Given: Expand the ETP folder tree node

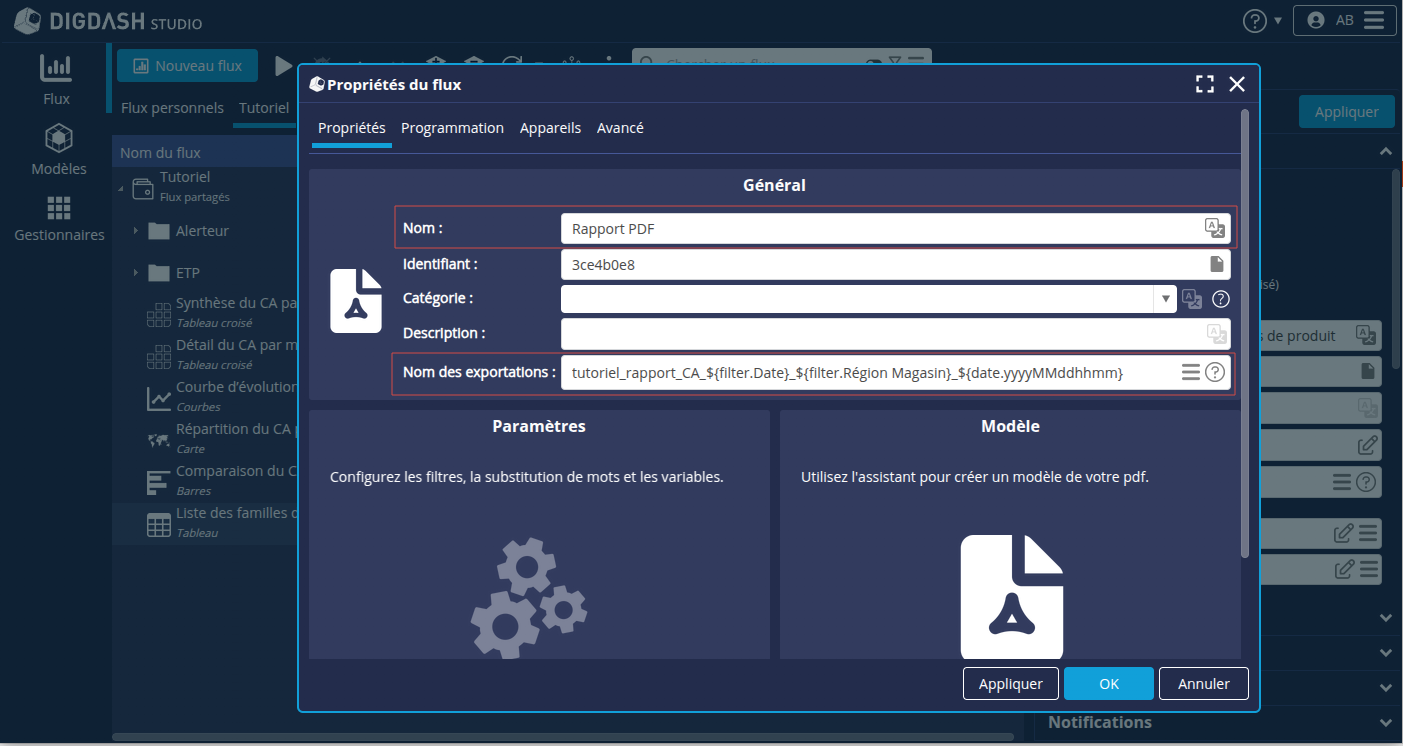Looking at the screenshot, I should [x=135, y=273].
